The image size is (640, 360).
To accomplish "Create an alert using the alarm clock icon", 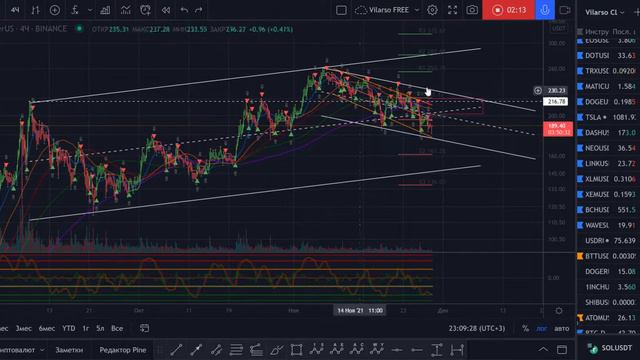I will 145,10.
